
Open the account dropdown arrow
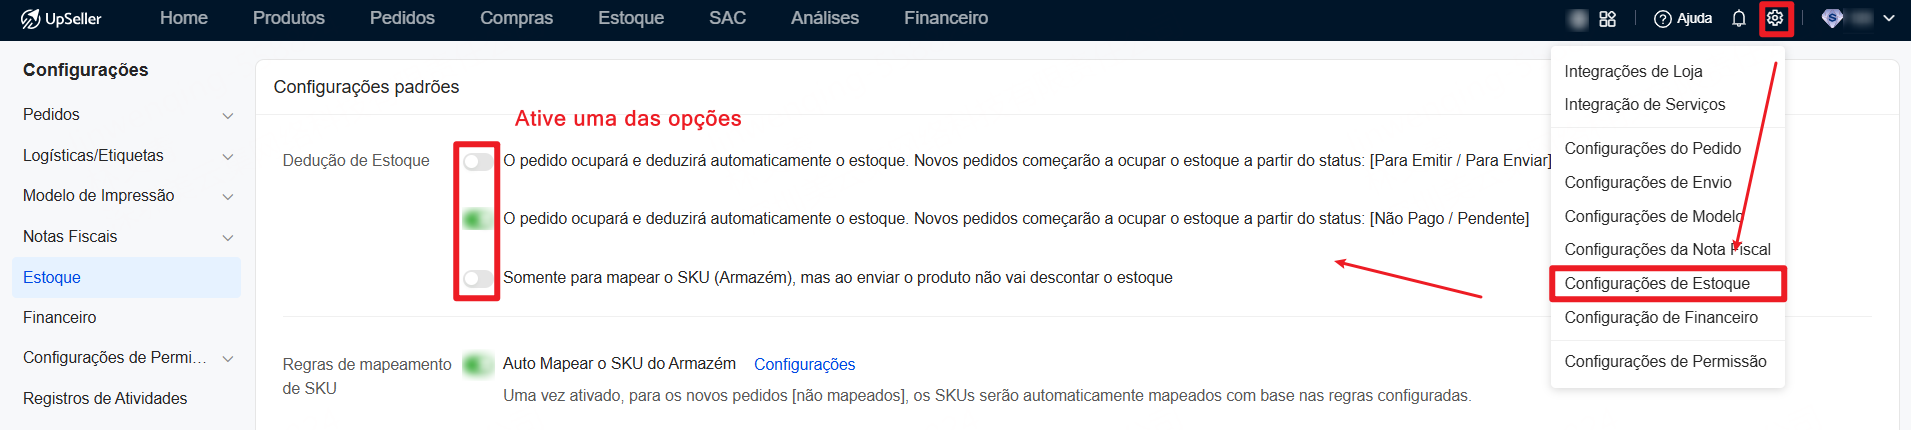click(1889, 18)
